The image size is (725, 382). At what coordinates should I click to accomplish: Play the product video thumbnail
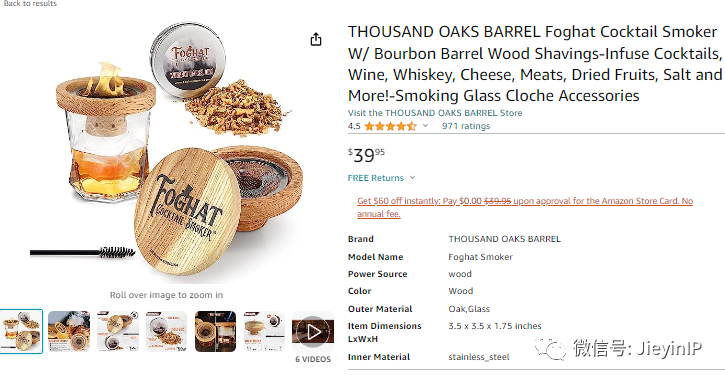[x=313, y=332]
